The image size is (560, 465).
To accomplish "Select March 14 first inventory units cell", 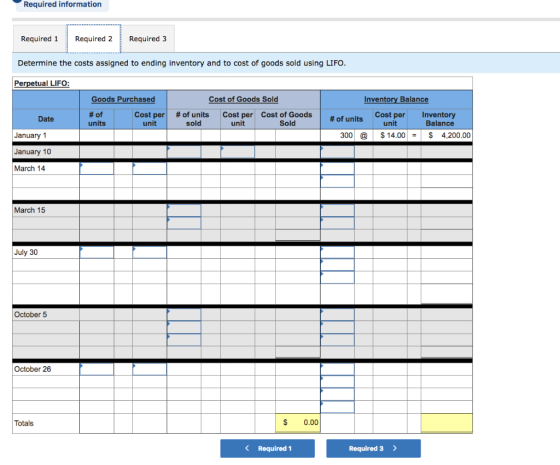I will click(x=338, y=169).
